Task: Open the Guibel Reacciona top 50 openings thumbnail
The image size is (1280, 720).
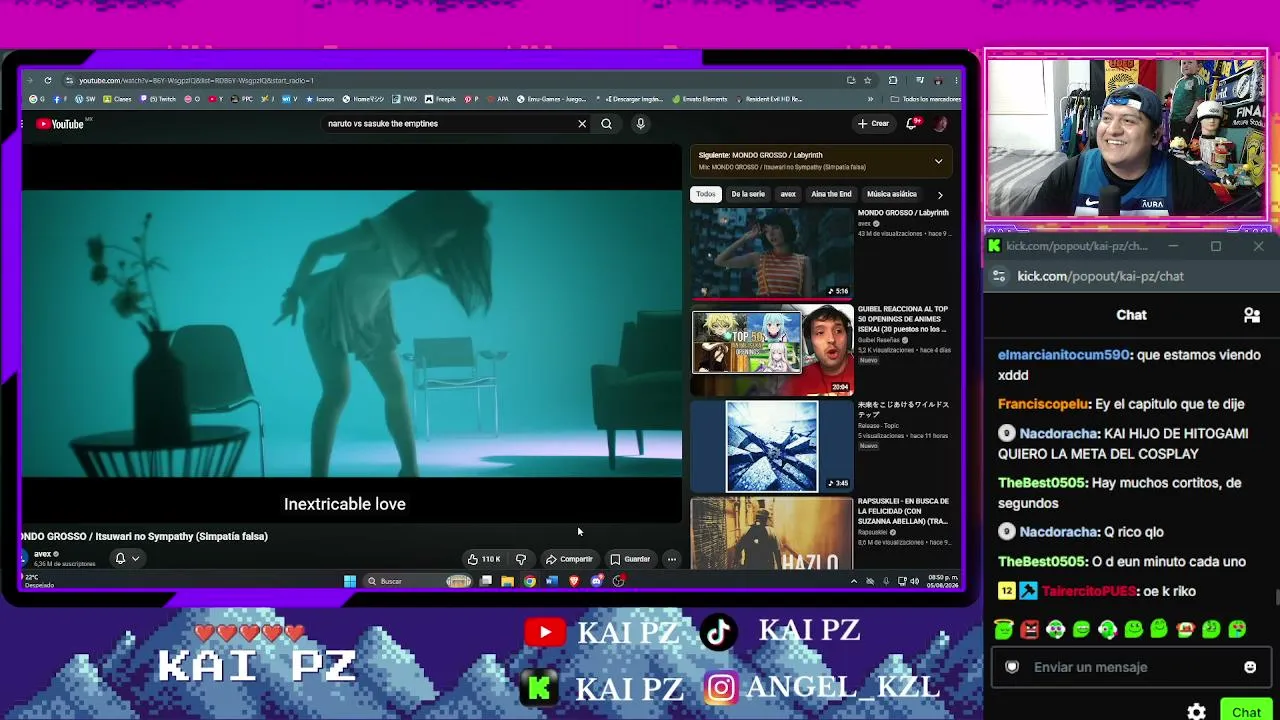Action: point(772,350)
